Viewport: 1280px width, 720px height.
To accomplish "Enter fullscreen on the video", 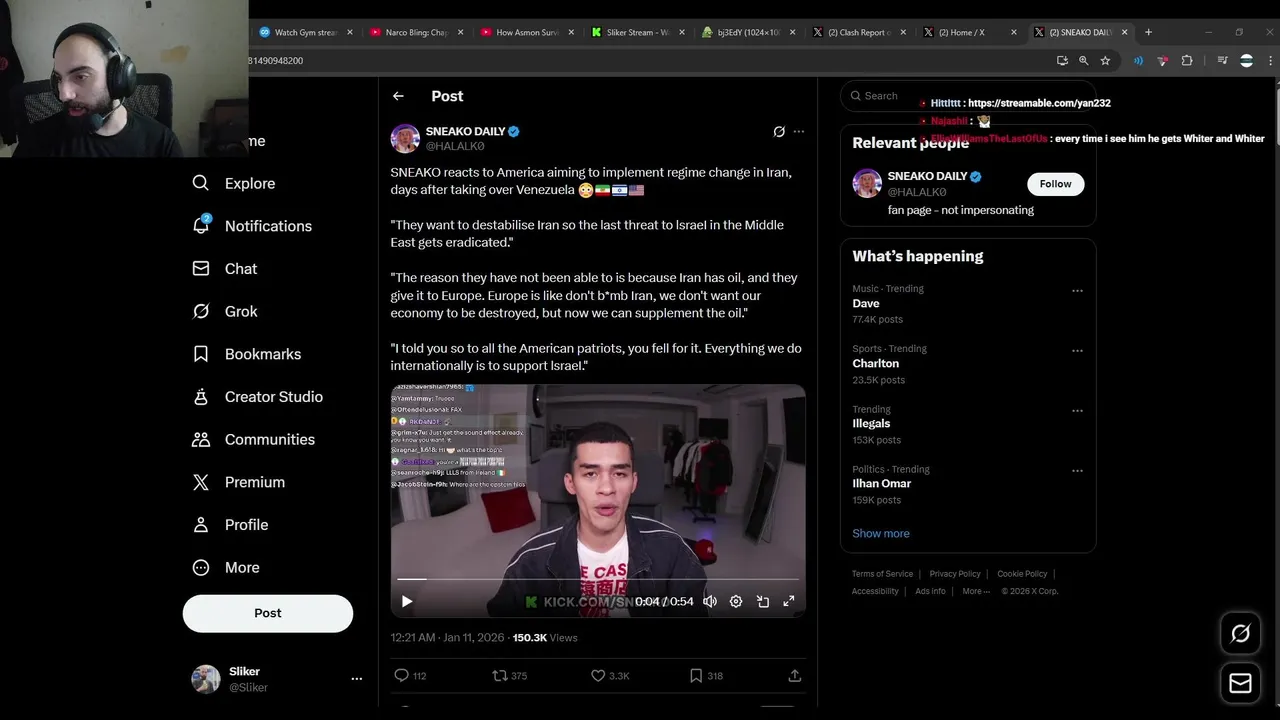I will point(789,601).
